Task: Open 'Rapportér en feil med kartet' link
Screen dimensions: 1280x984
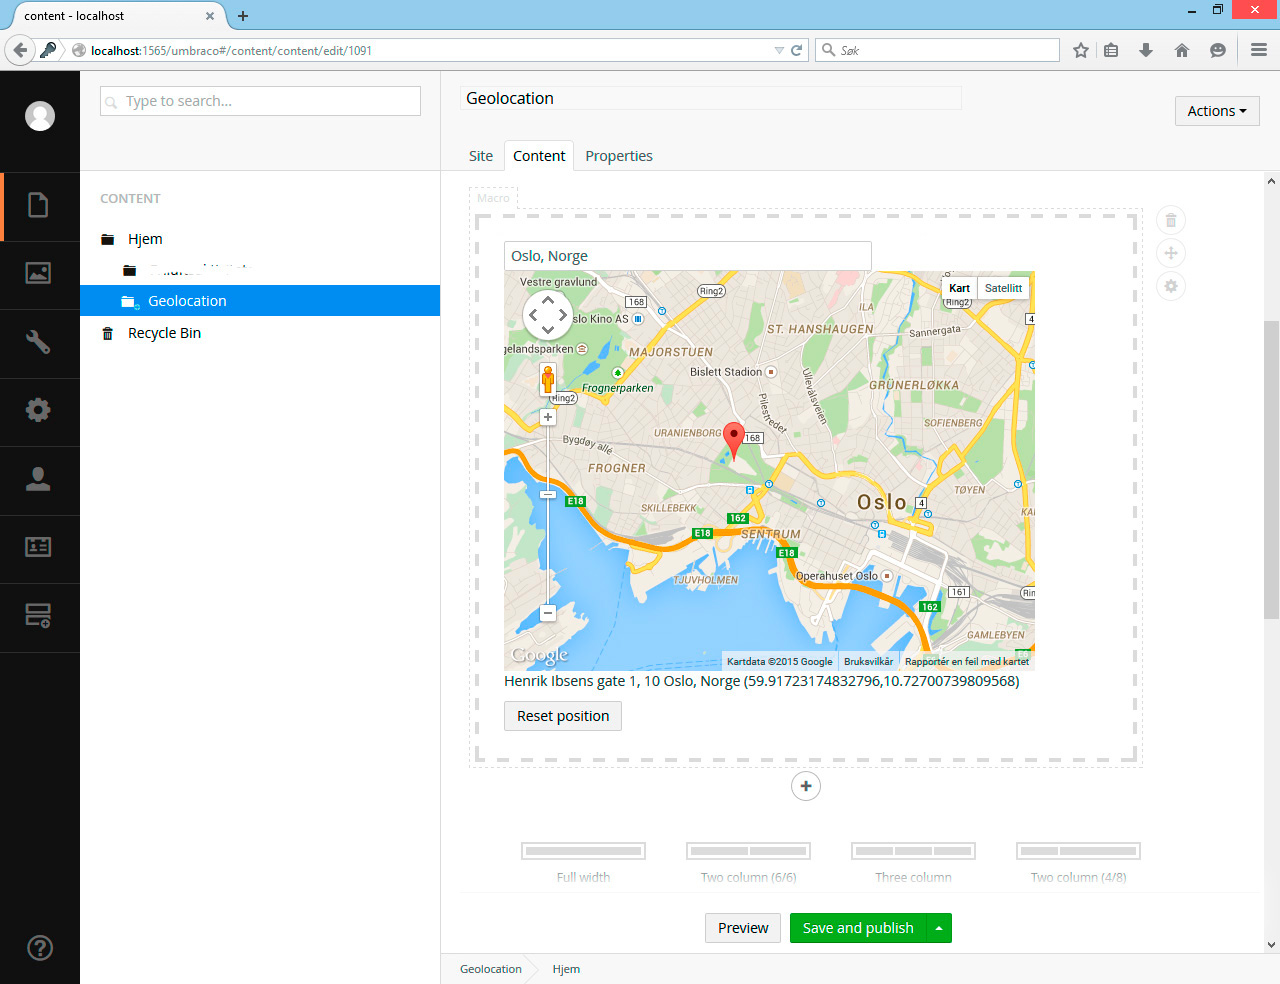Action: (967, 661)
